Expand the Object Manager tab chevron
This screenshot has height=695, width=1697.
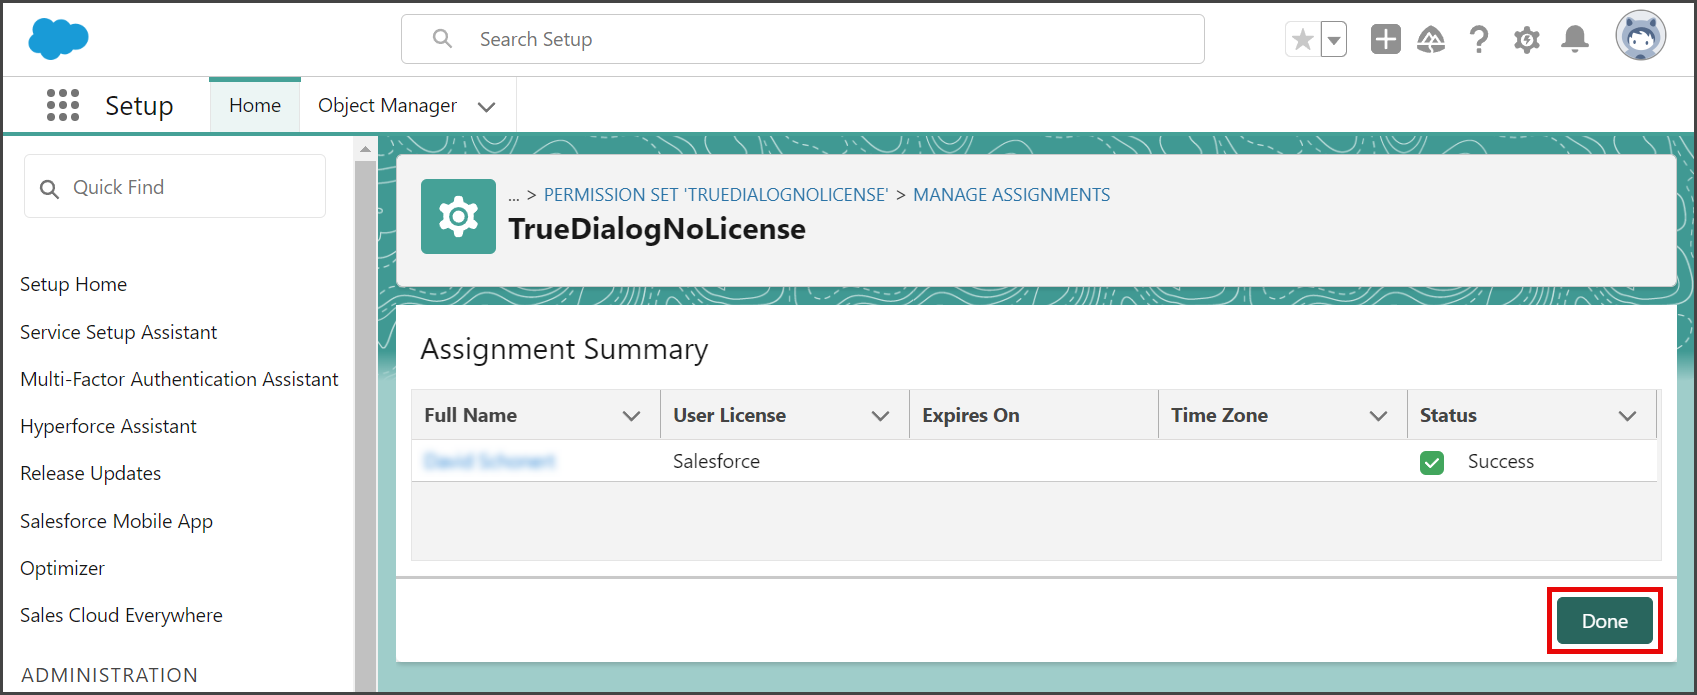coord(487,106)
